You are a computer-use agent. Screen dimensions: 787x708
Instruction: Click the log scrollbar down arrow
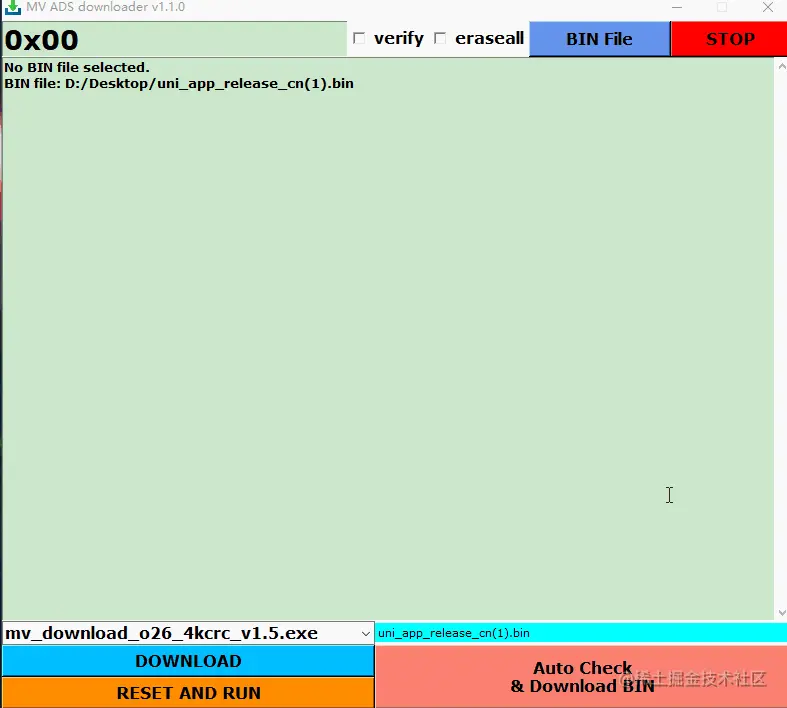781,613
